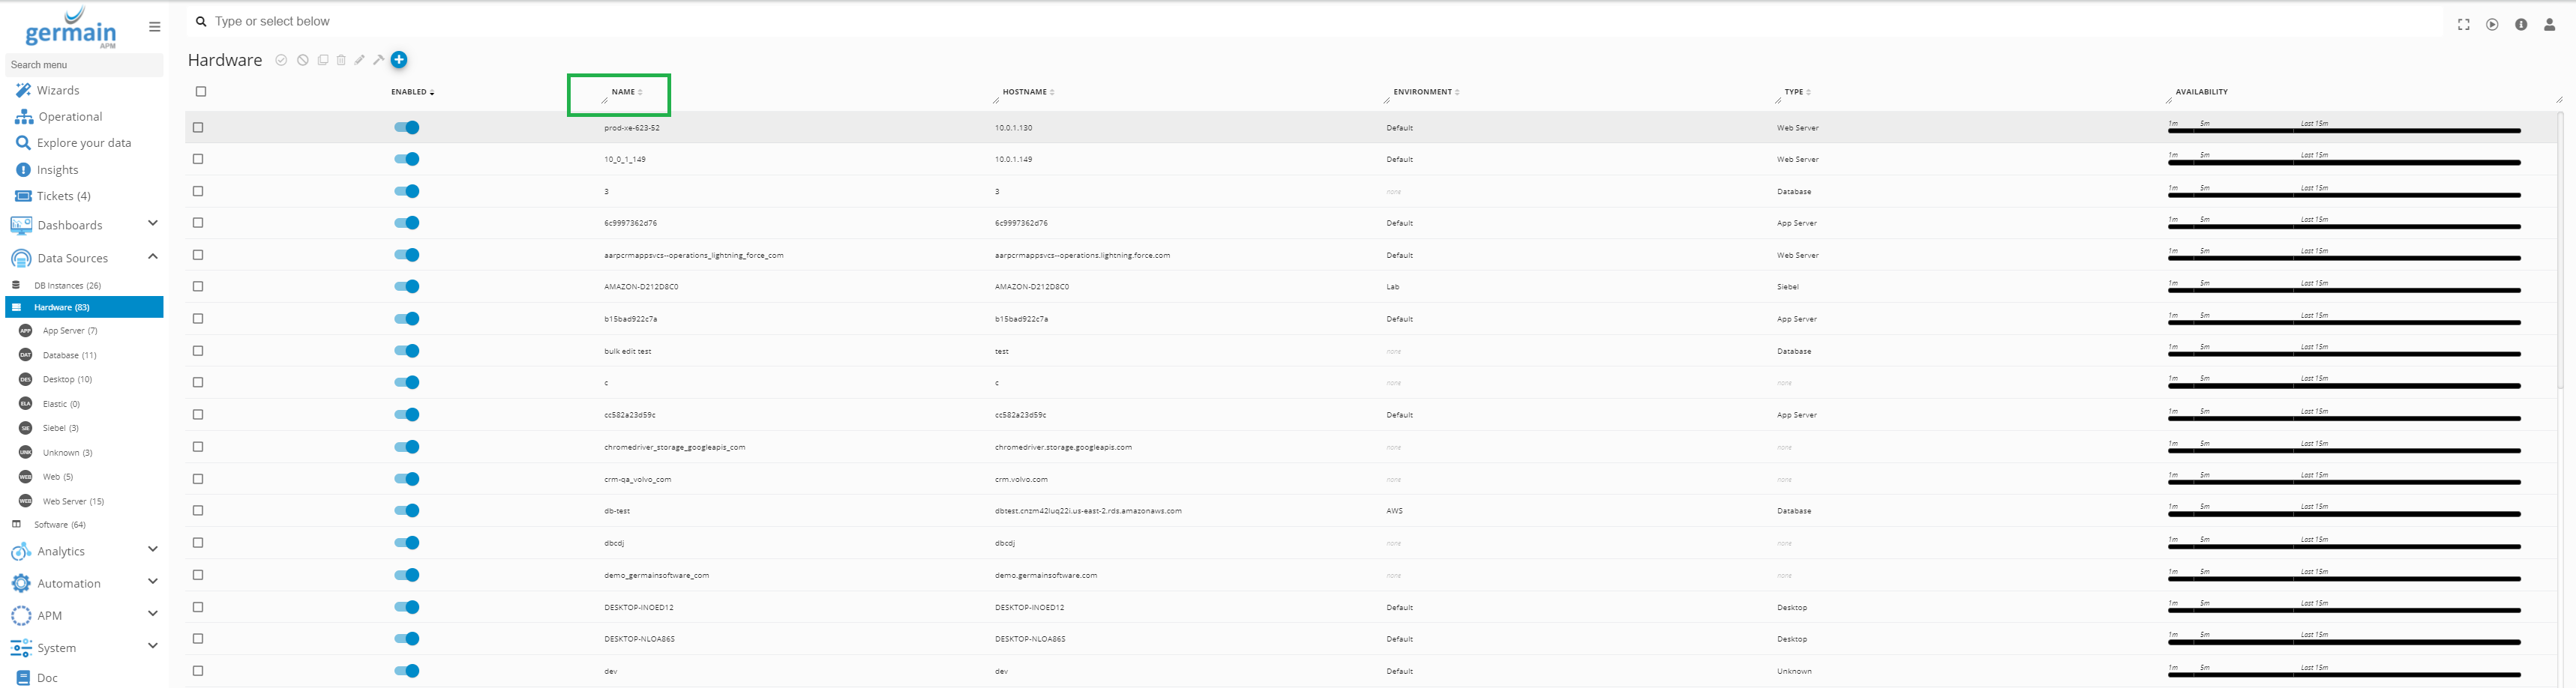Click the blue add hardware plus button
Viewport: 2576px width, 688px height.
(x=399, y=60)
